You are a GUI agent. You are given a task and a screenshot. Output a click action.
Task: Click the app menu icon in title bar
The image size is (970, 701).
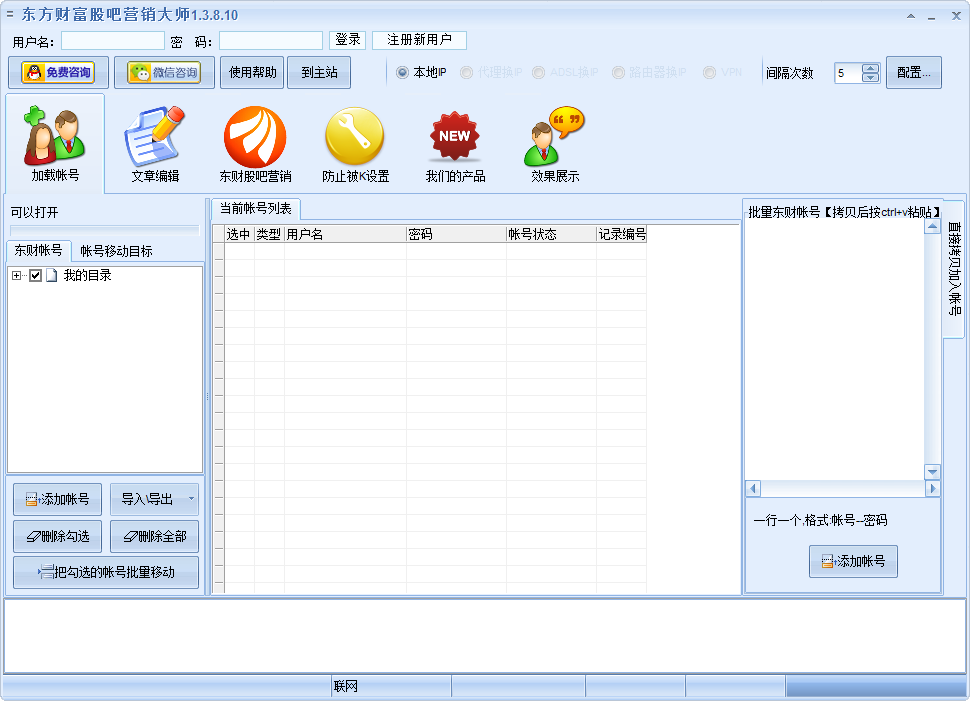10,14
